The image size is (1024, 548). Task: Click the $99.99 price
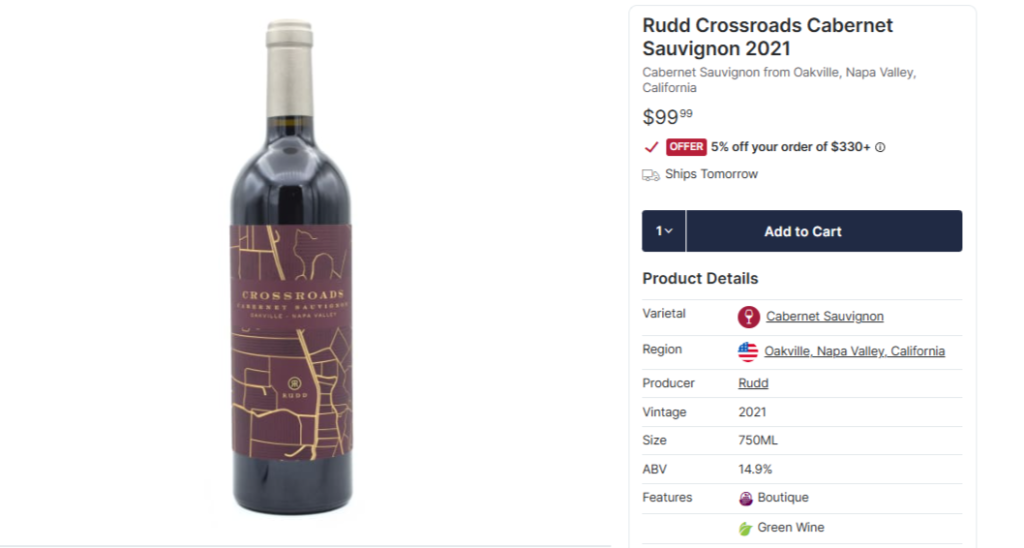pos(669,117)
